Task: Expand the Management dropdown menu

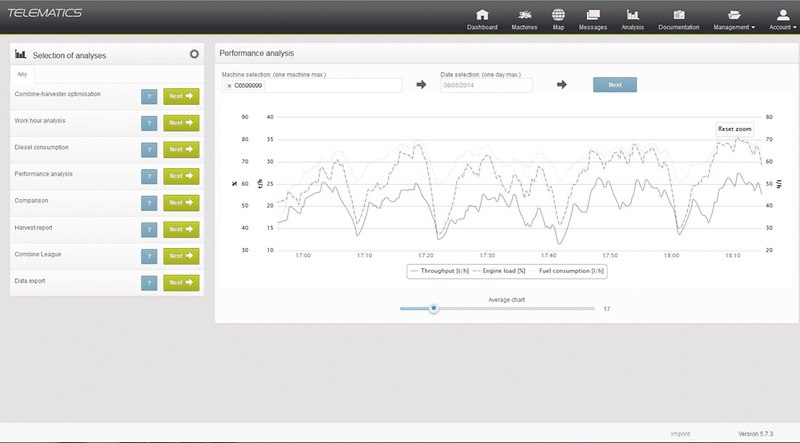Action: pyautogui.click(x=734, y=20)
